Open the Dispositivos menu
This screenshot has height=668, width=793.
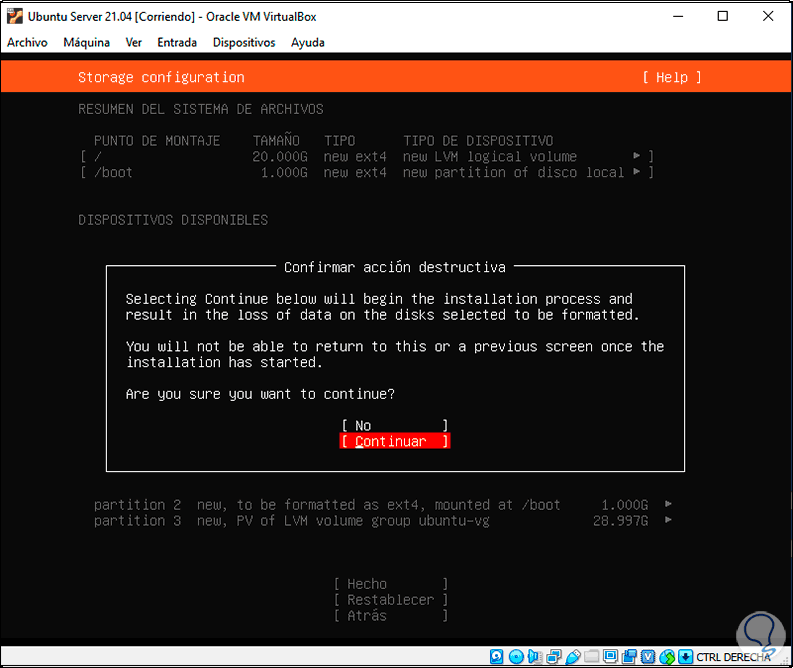(x=244, y=42)
